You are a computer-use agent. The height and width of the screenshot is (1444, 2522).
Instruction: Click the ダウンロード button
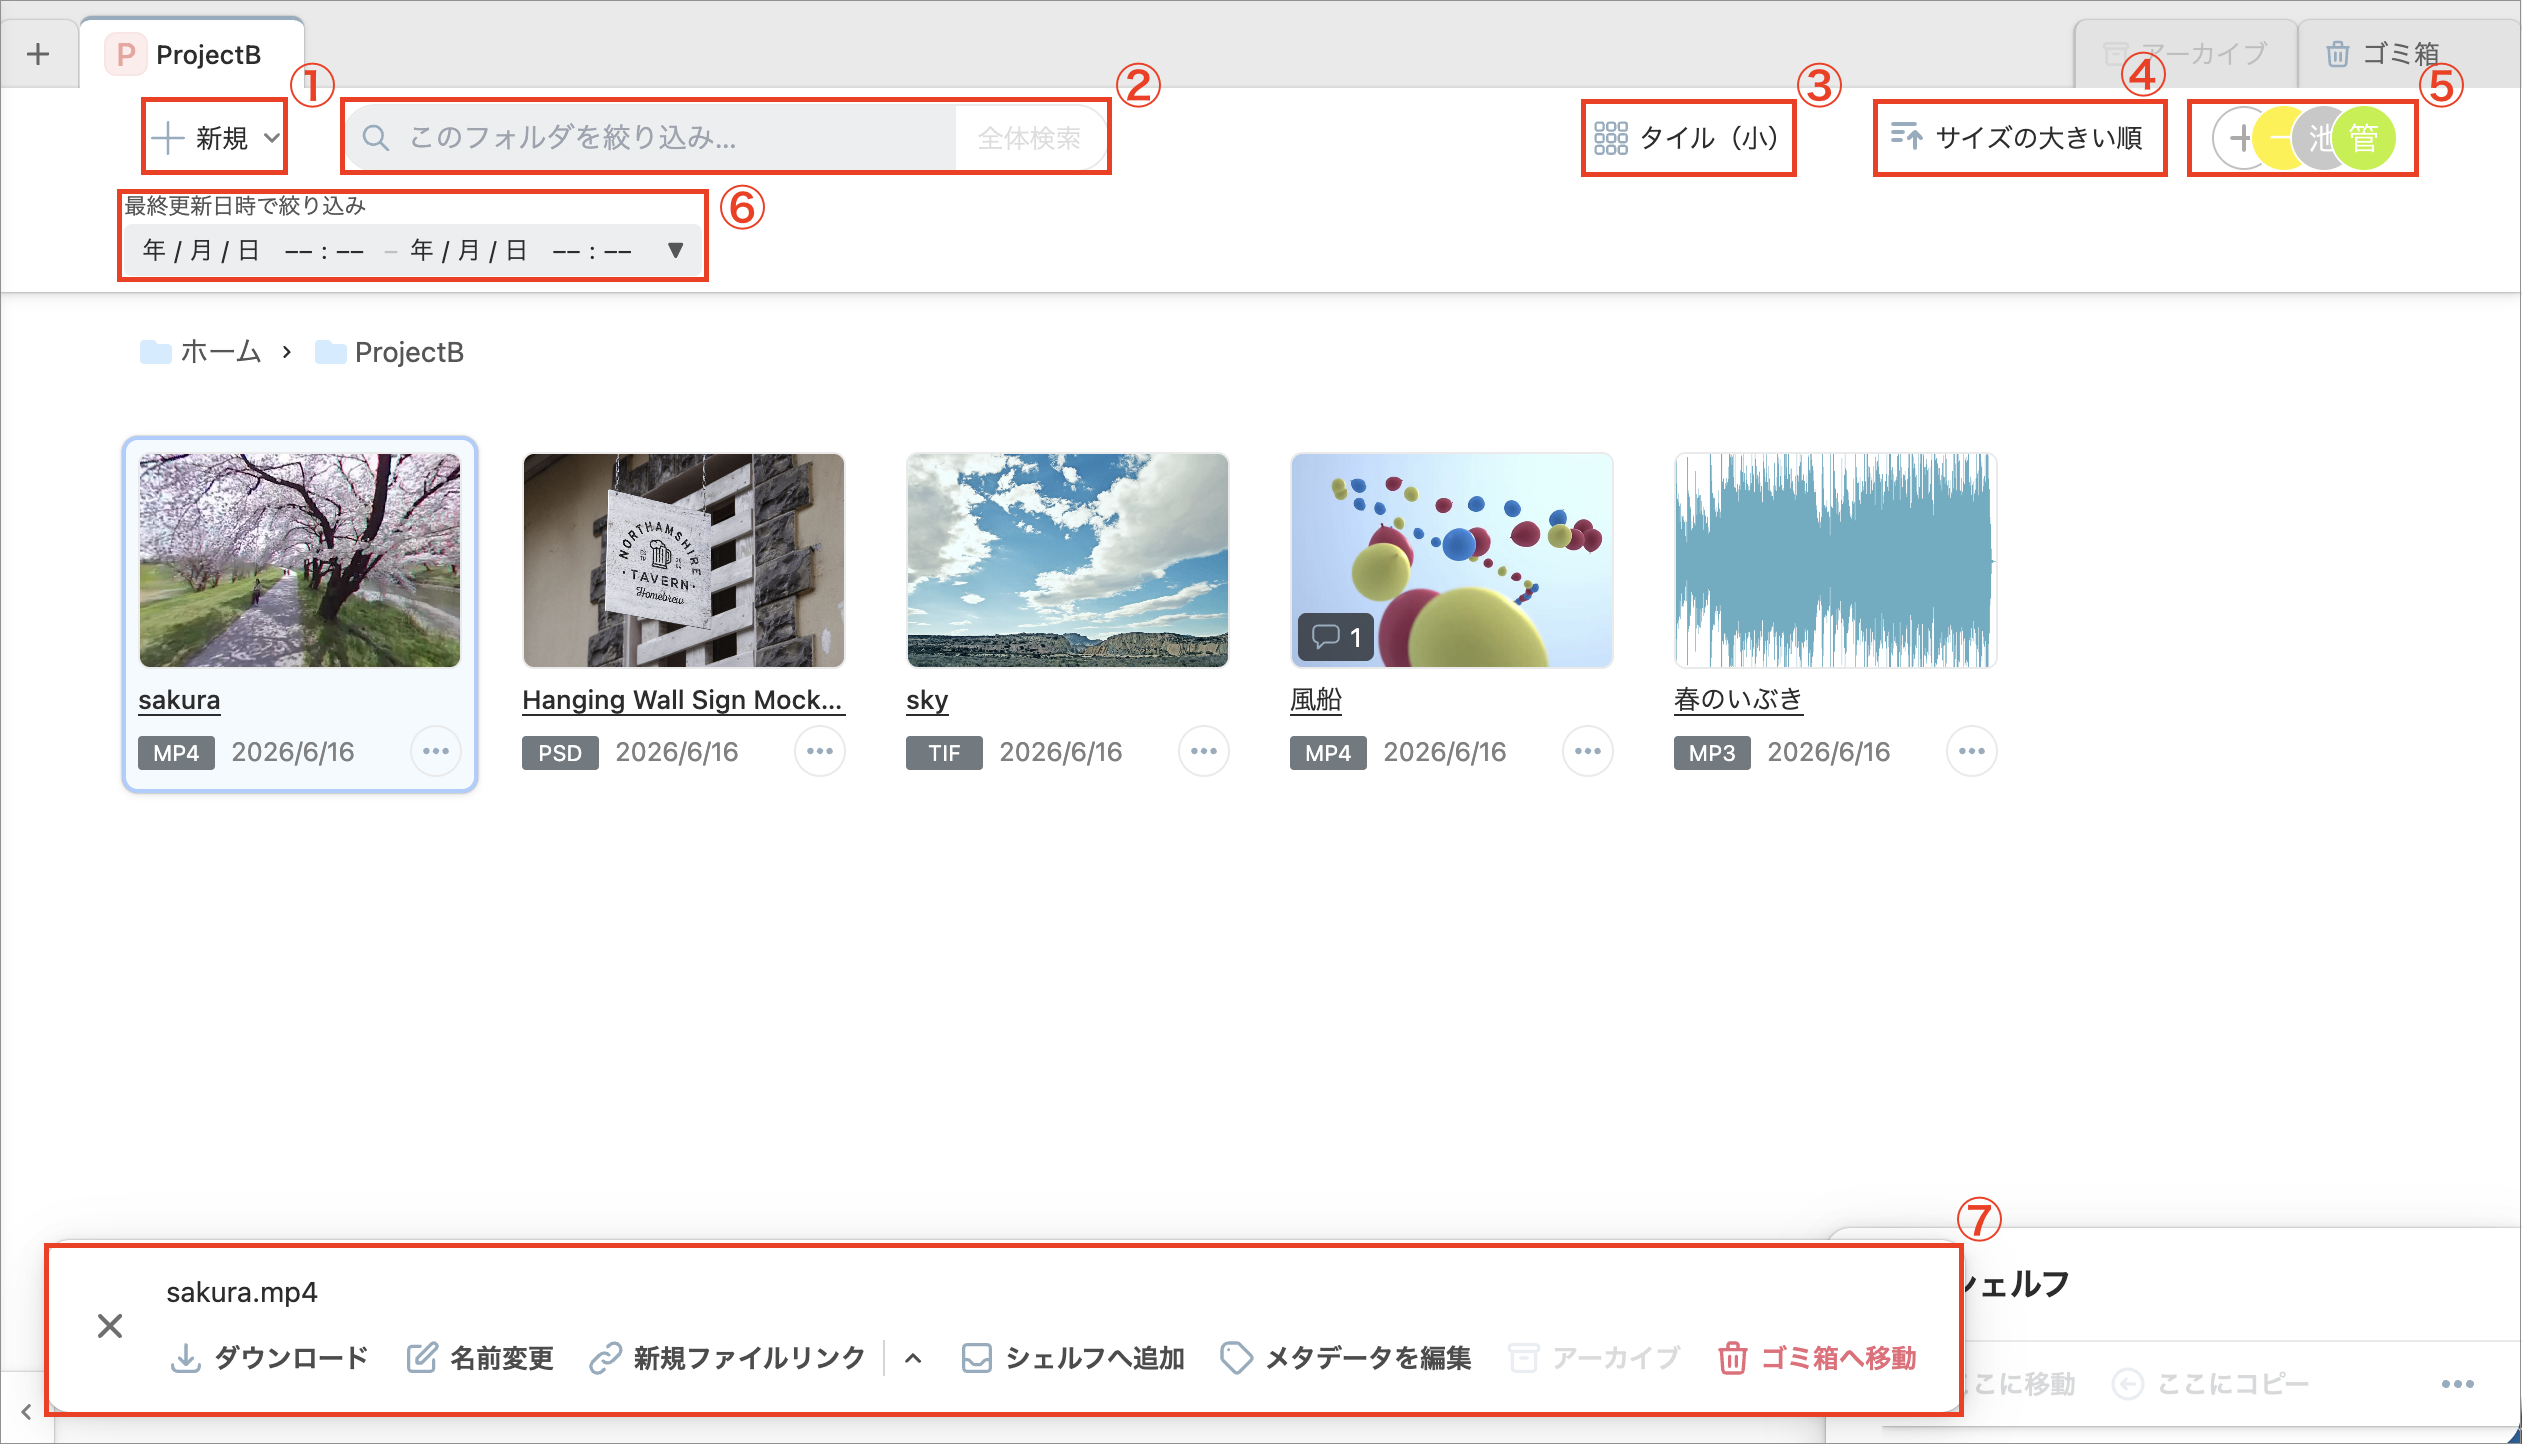click(x=269, y=1358)
